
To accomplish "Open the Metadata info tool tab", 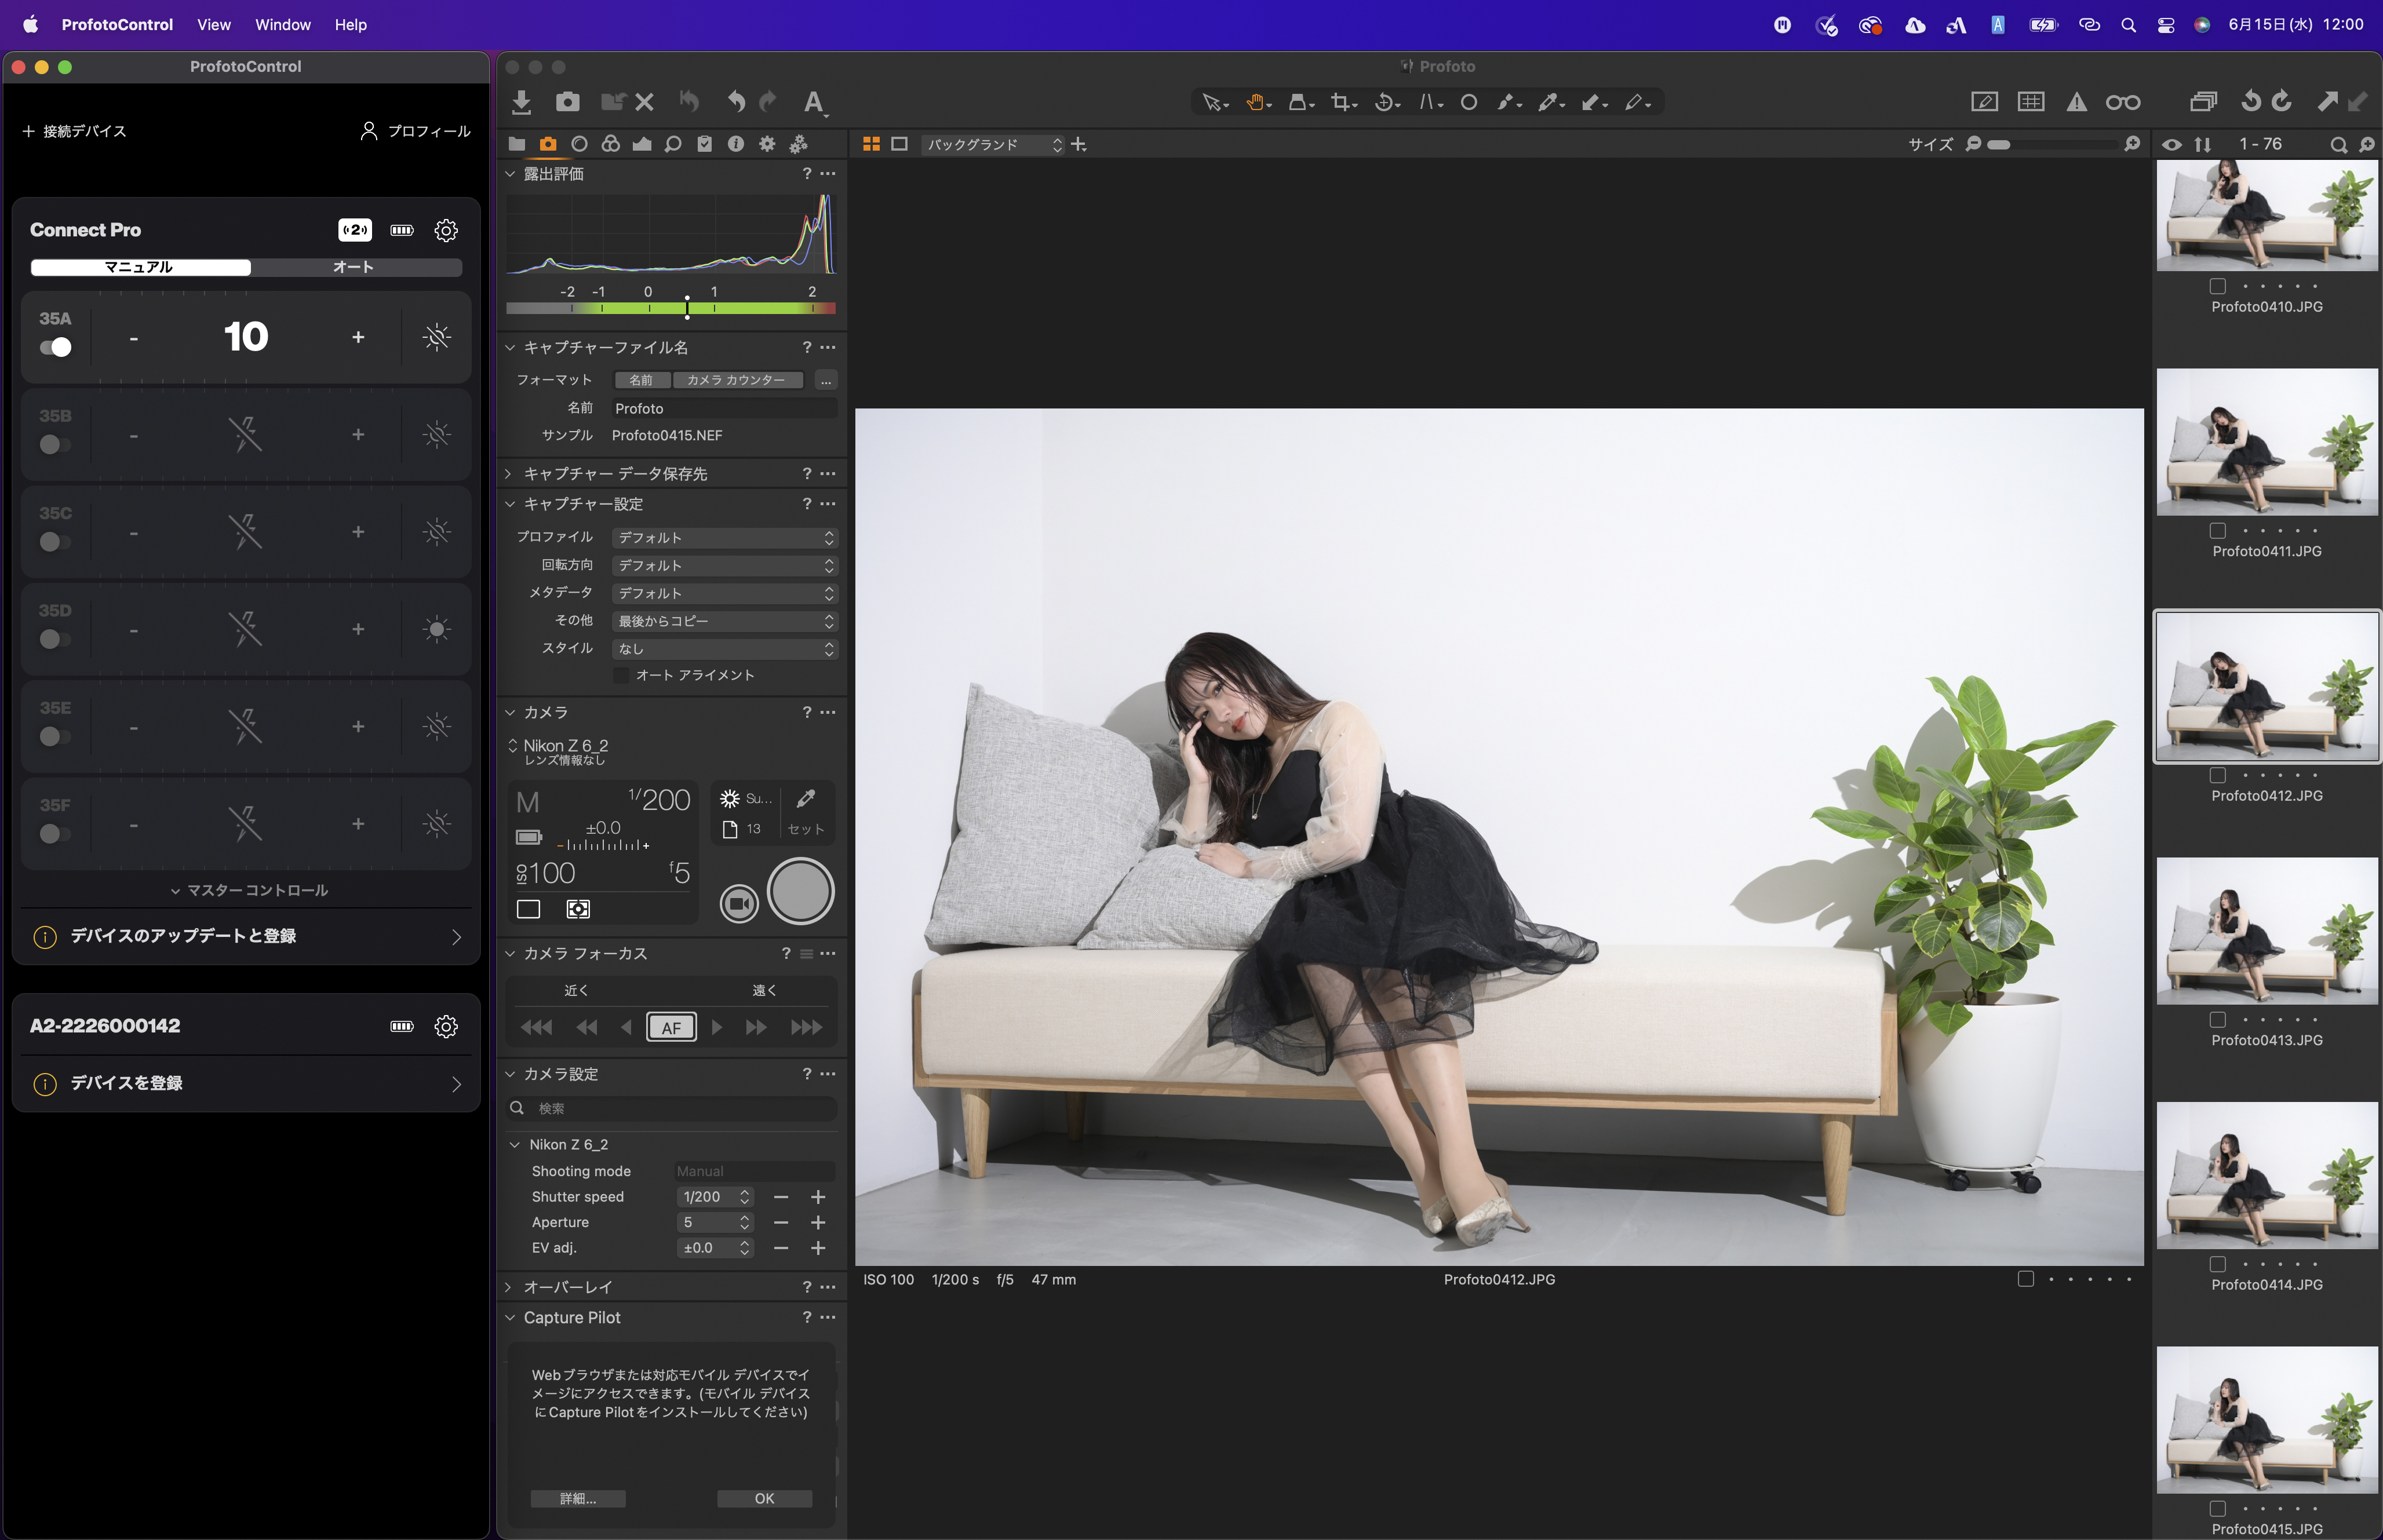I will (x=737, y=144).
